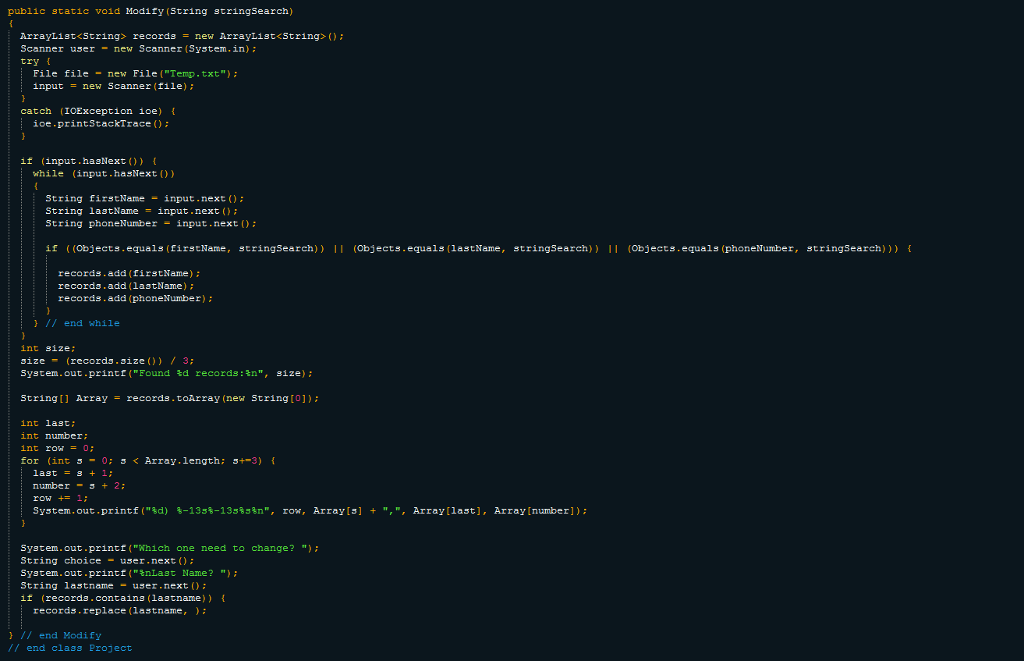
Task: Click the try keyword
Action: (x=29, y=61)
